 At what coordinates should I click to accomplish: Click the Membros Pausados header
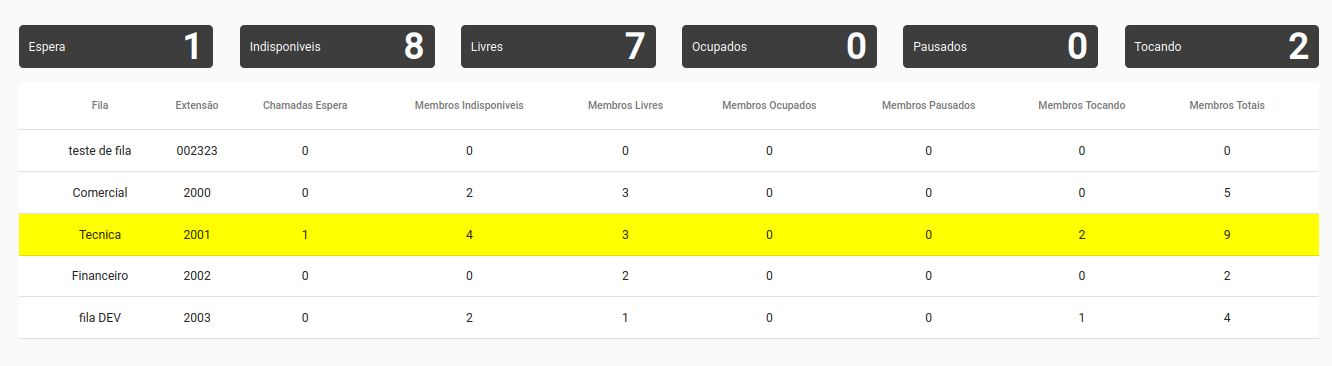[x=928, y=105]
